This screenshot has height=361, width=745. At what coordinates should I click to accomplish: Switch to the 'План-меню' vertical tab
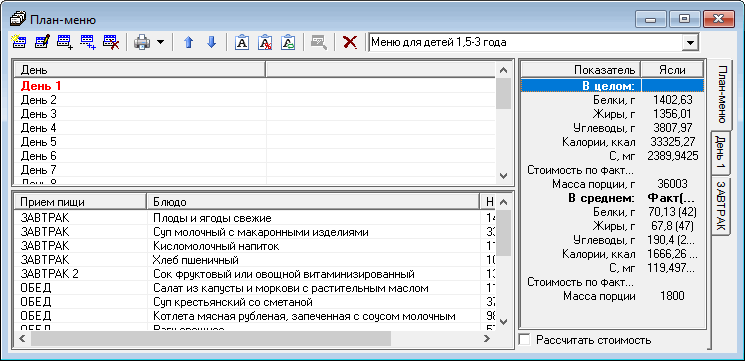click(721, 95)
